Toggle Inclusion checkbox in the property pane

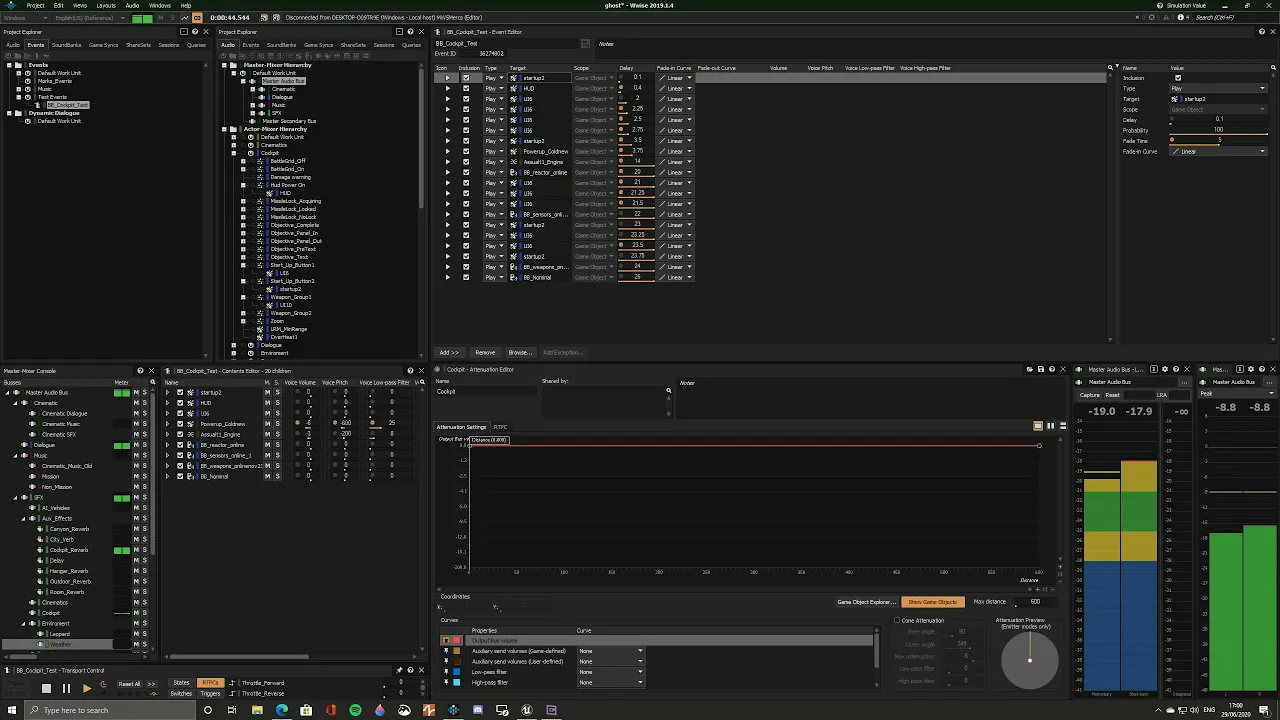point(1177,78)
